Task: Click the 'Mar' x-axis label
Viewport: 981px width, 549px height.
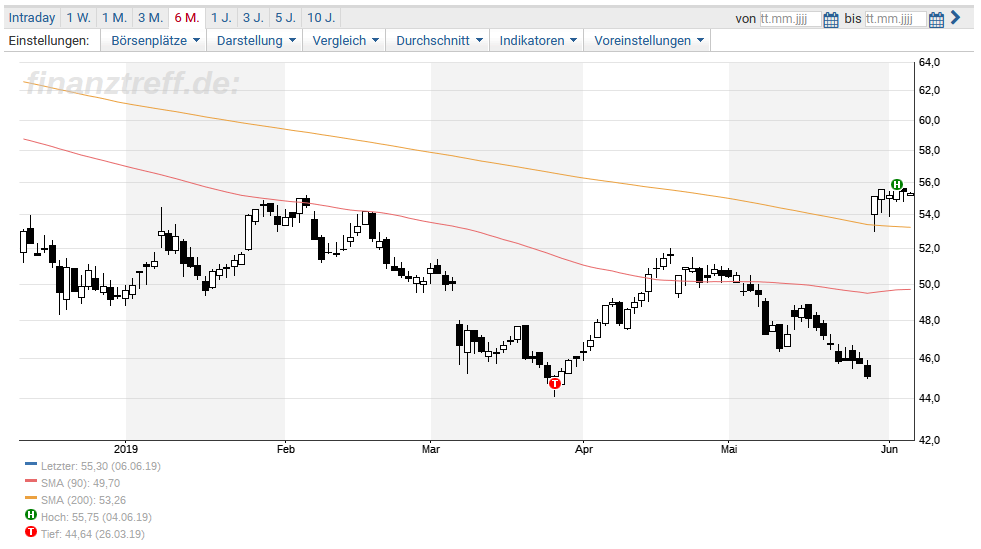Action: [x=431, y=449]
